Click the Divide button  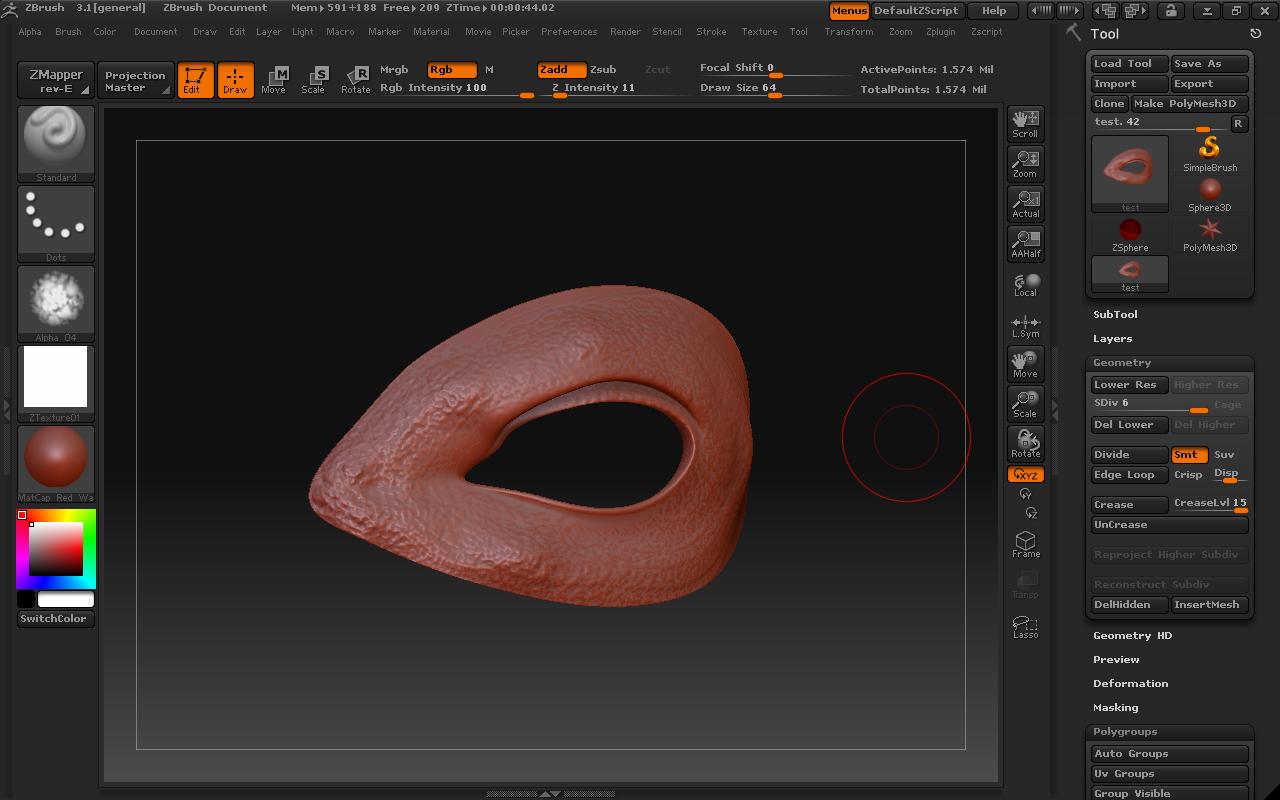point(1130,455)
